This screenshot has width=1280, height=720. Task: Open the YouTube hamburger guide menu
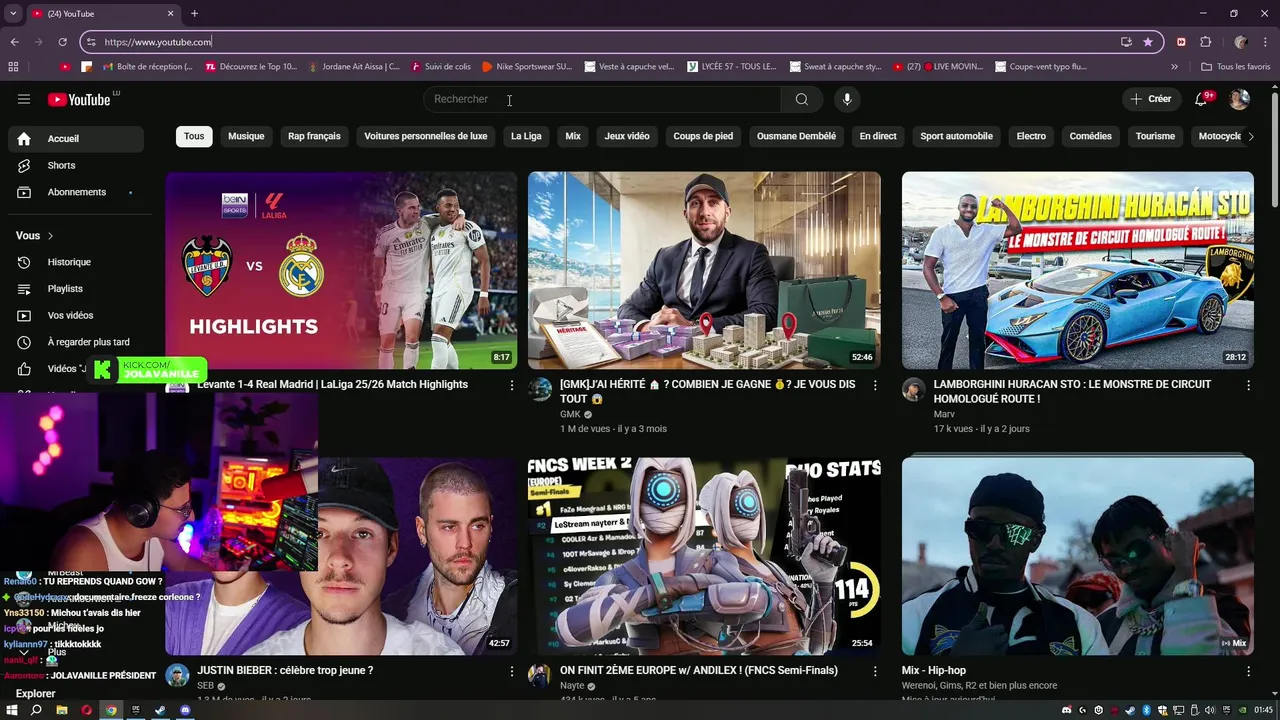pyautogui.click(x=24, y=99)
